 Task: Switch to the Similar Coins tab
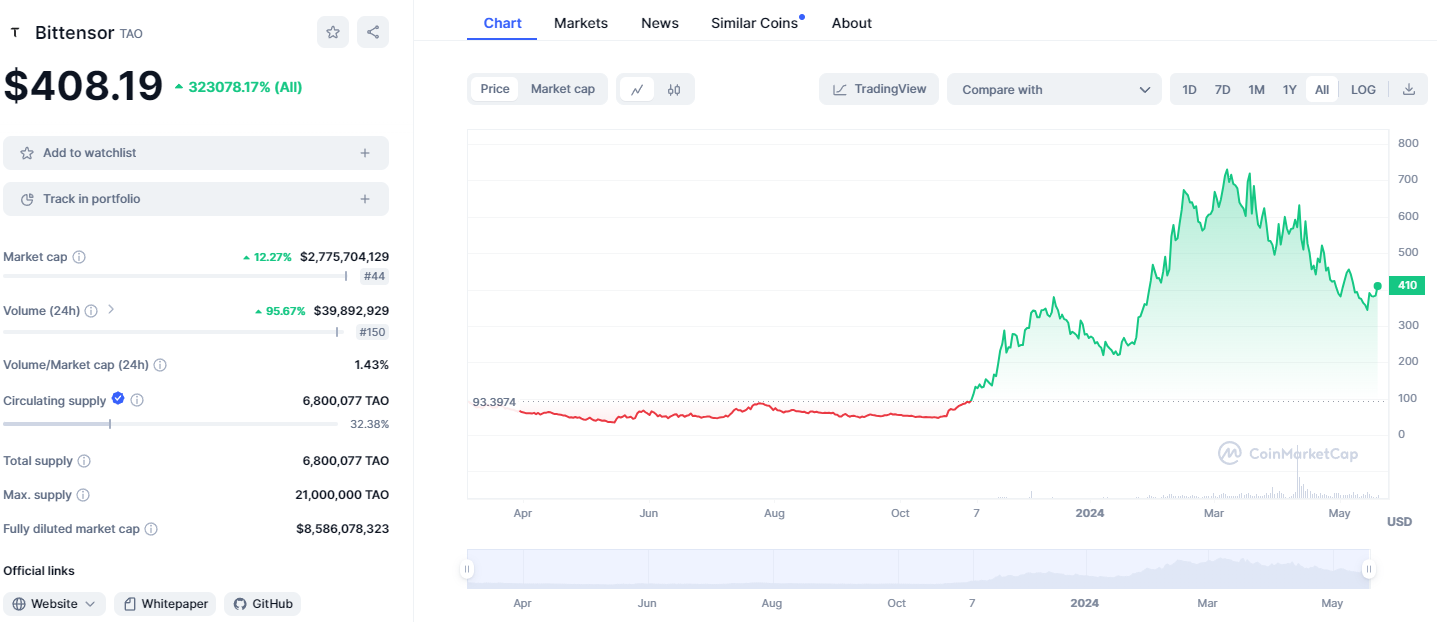coord(754,23)
